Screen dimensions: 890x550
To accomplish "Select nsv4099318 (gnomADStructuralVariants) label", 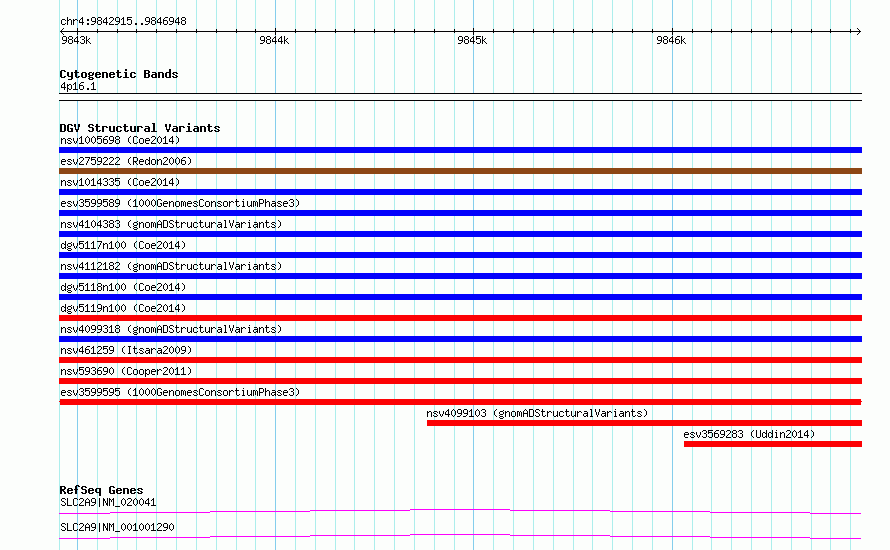I will (171, 329).
